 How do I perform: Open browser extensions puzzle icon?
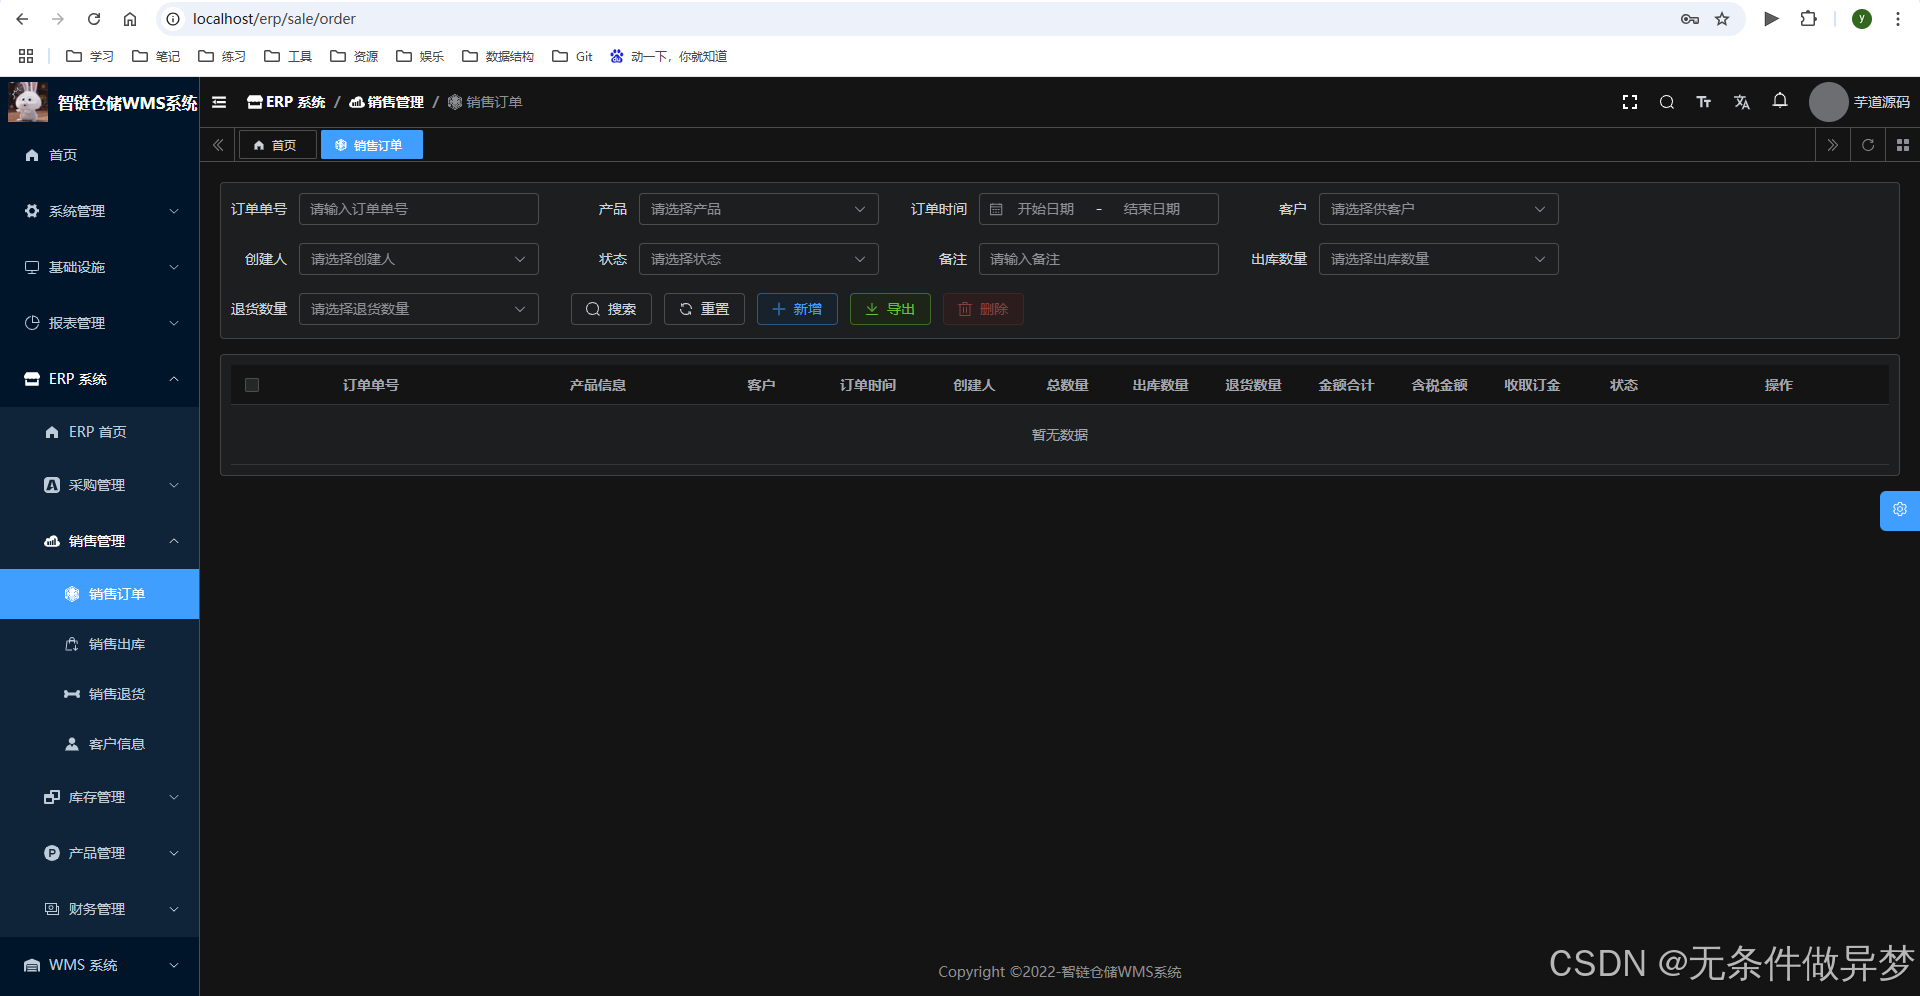pyautogui.click(x=1809, y=19)
